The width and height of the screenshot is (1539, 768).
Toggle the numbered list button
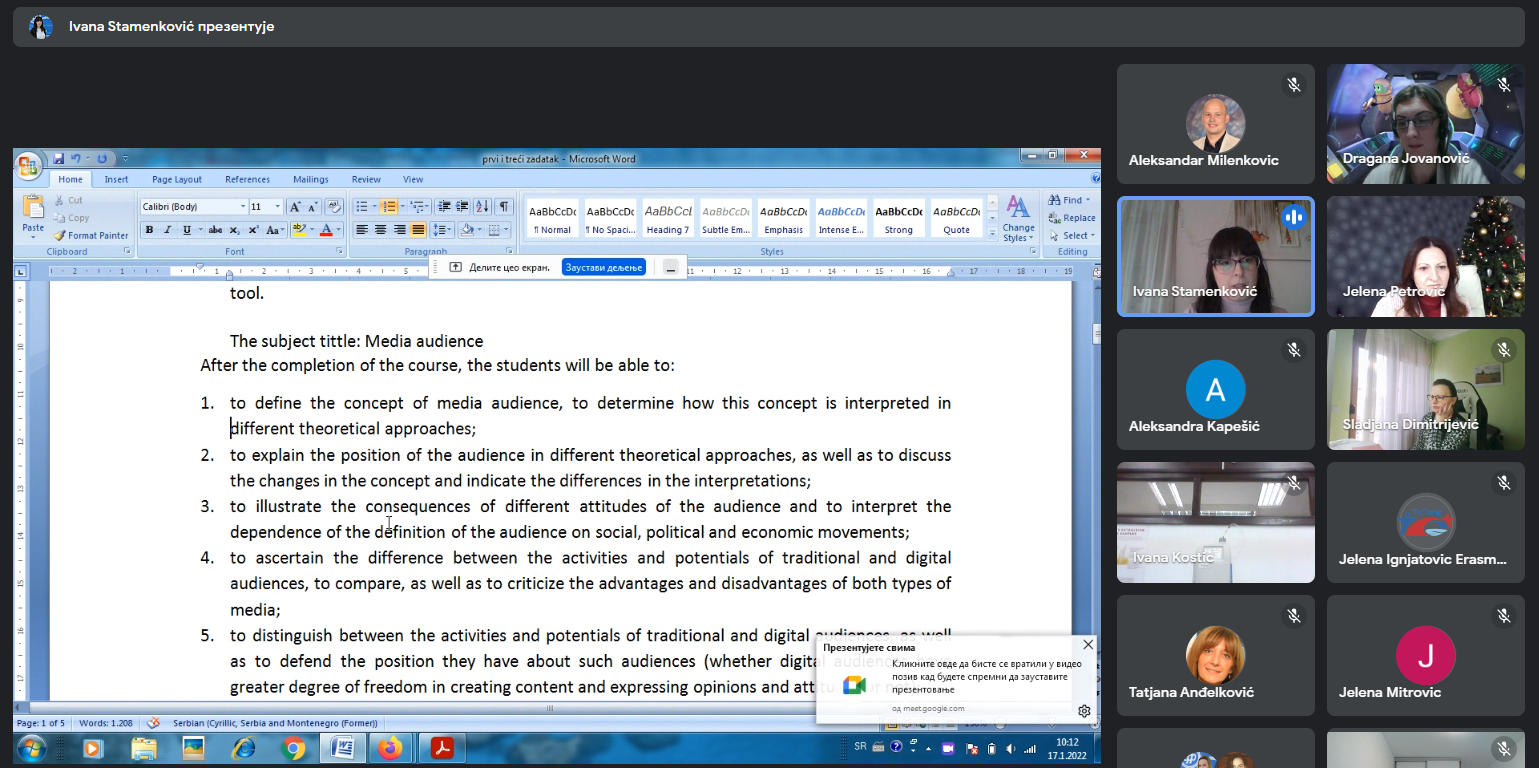[389, 207]
